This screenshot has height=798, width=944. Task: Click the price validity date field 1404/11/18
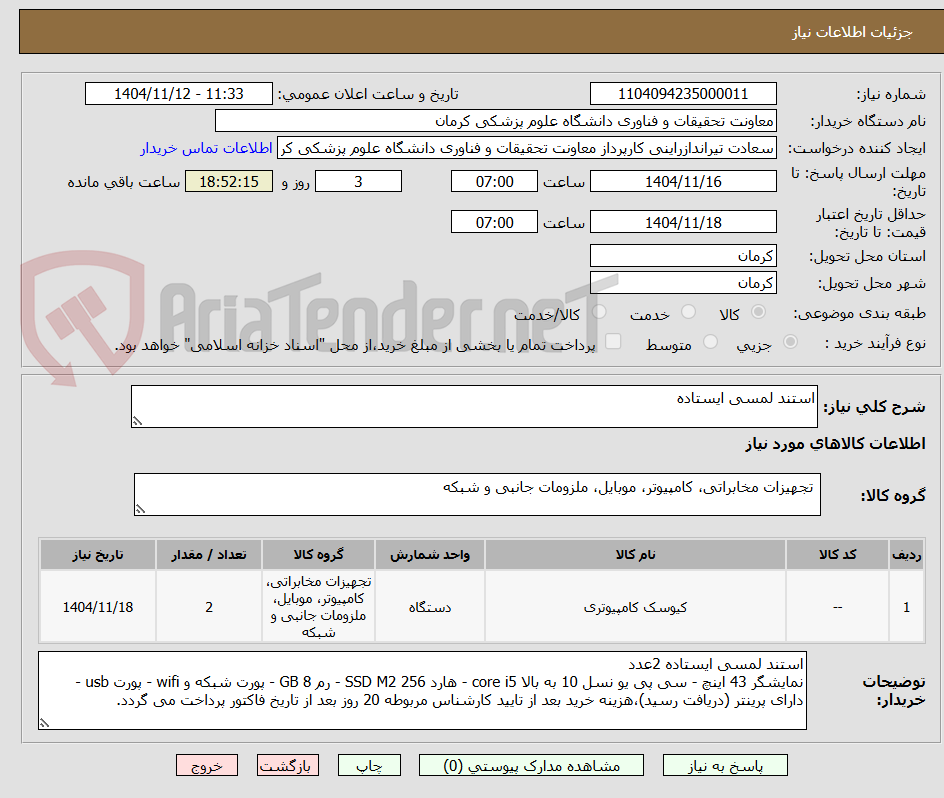[683, 222]
